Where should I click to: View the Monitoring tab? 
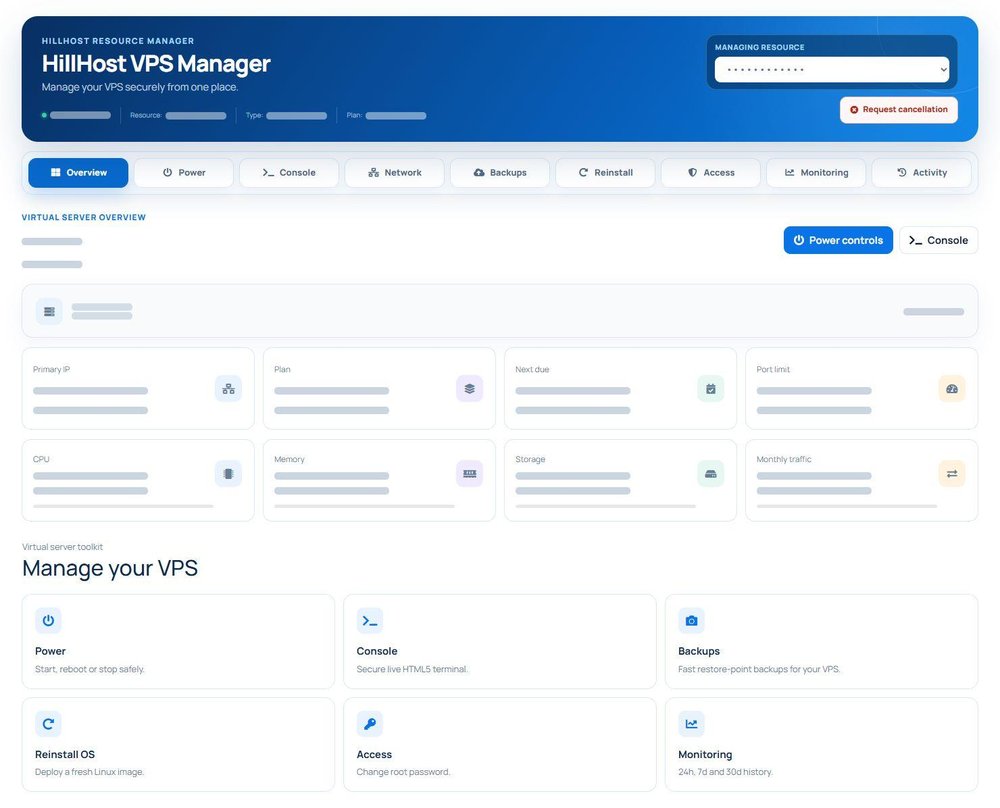click(816, 173)
